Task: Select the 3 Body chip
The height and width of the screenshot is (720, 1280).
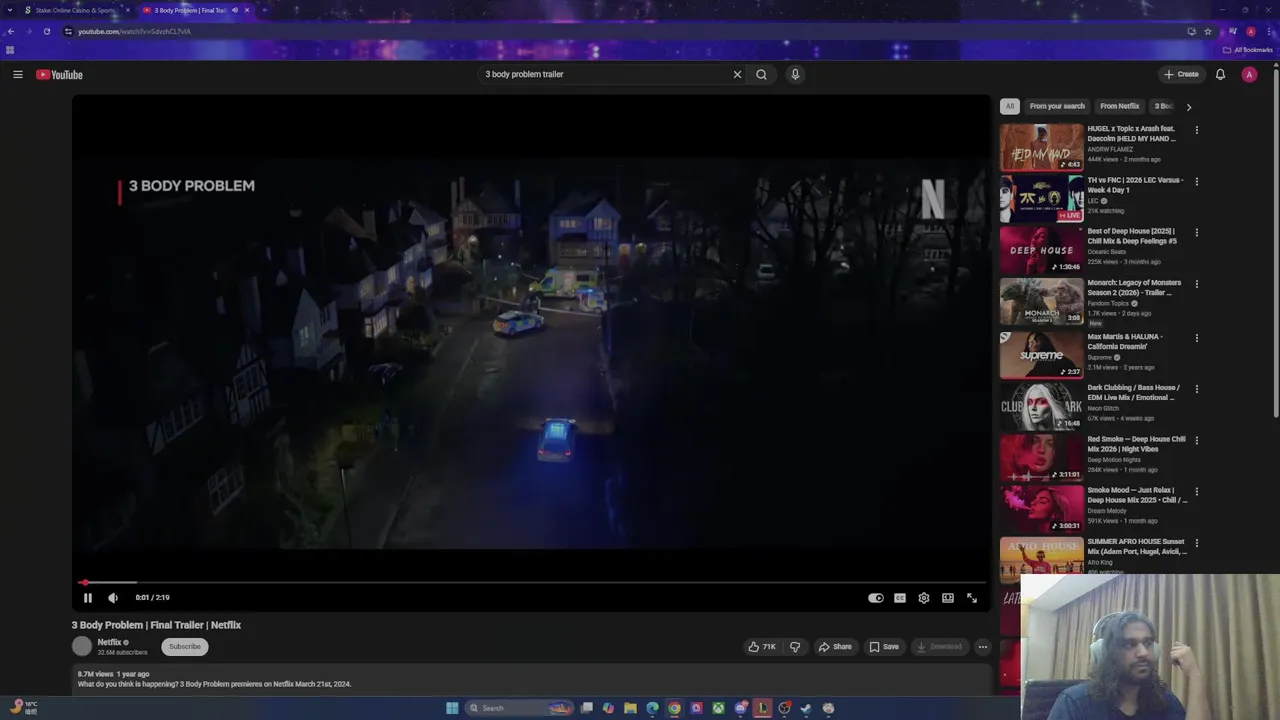Action: click(x=1163, y=106)
